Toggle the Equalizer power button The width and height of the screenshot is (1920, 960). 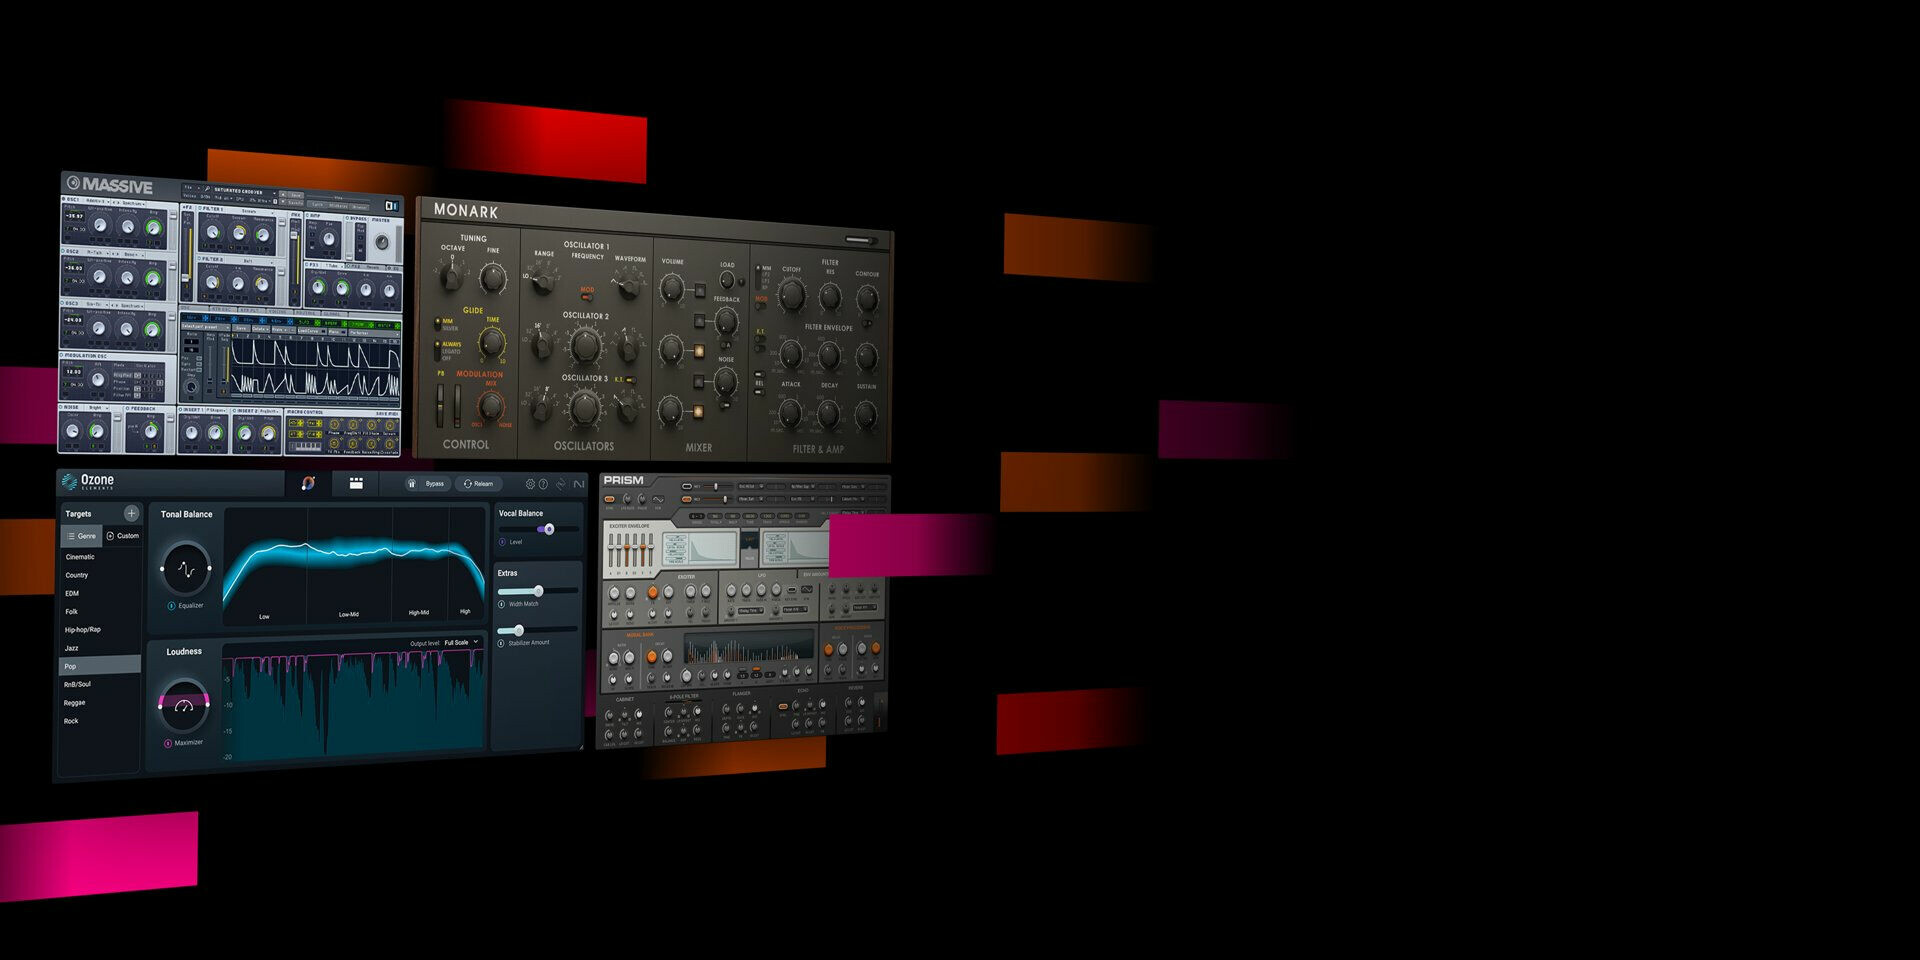tap(171, 606)
